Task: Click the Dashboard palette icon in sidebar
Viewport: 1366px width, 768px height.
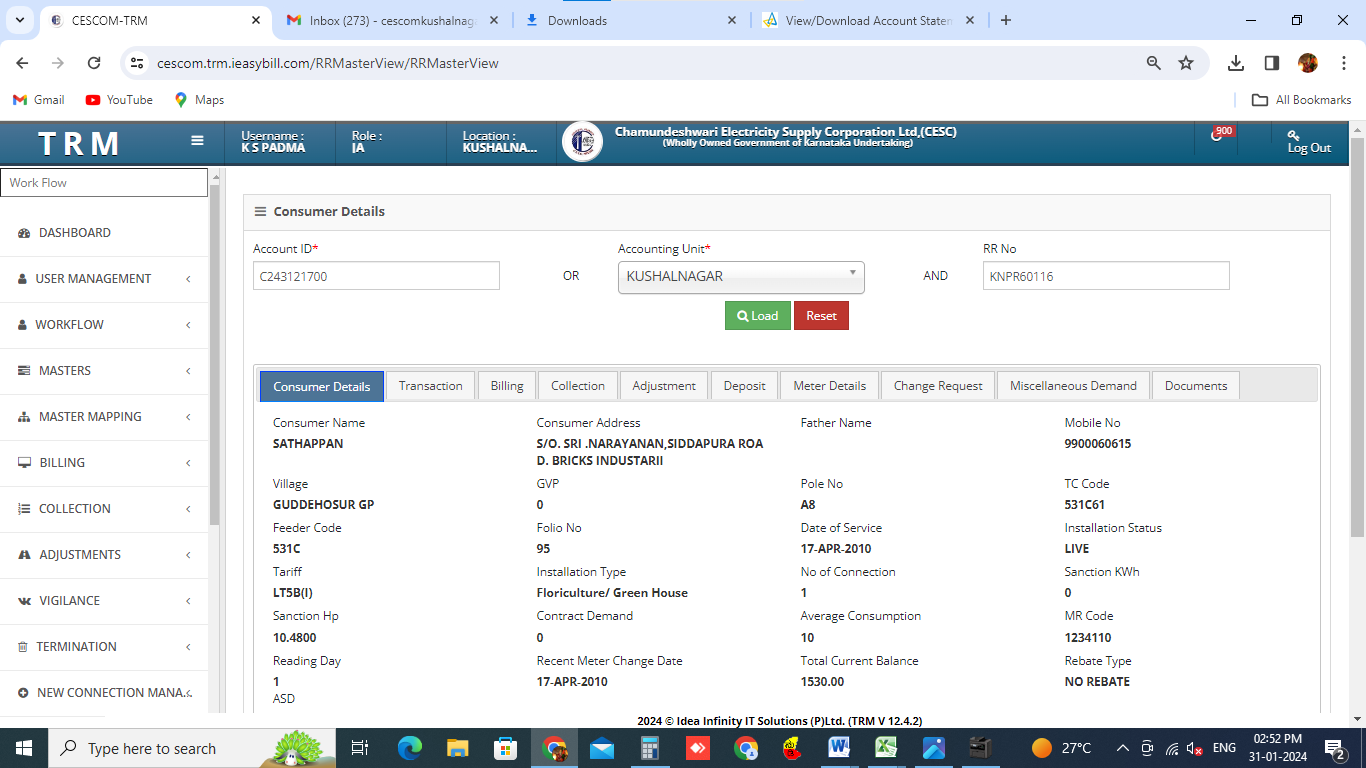Action: point(24,233)
